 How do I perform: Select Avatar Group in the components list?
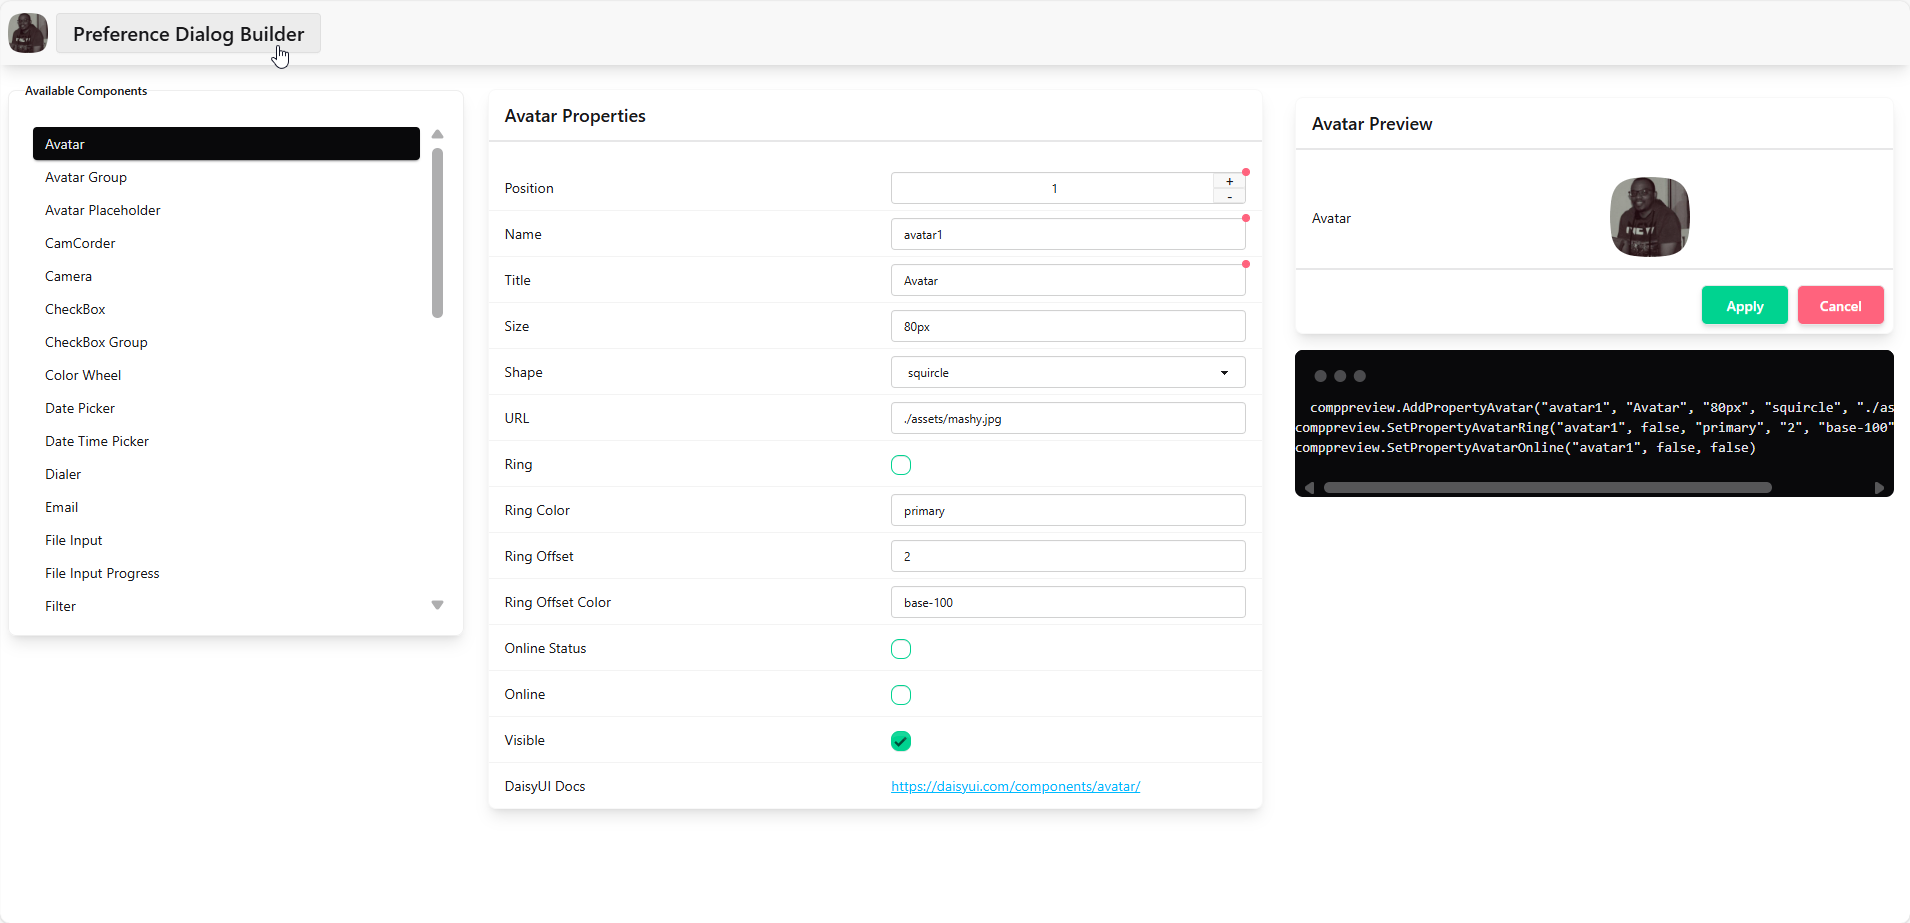[86, 177]
